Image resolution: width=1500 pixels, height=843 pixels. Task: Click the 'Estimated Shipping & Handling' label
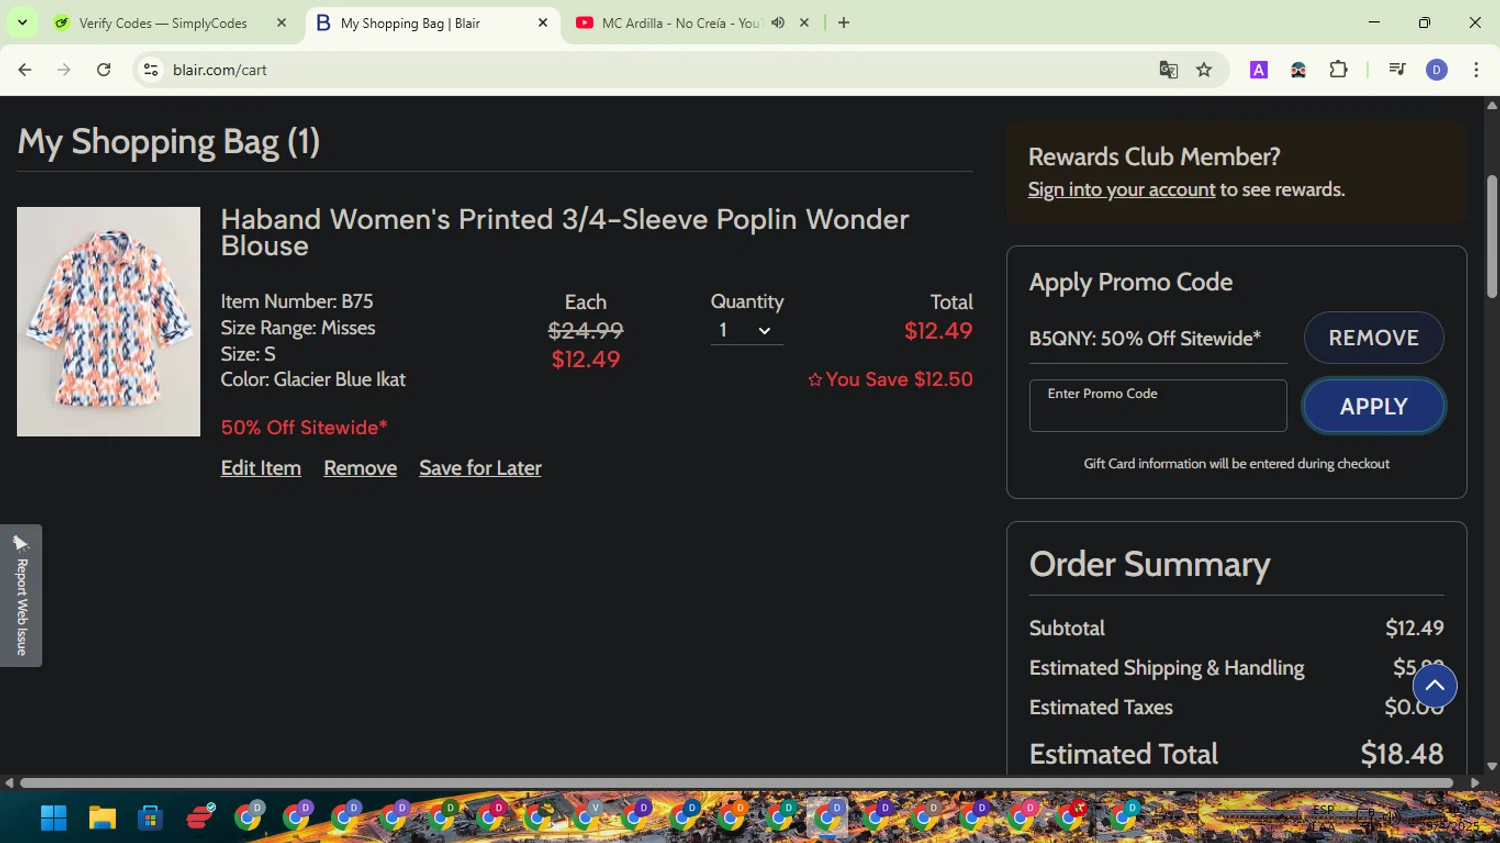tap(1167, 668)
